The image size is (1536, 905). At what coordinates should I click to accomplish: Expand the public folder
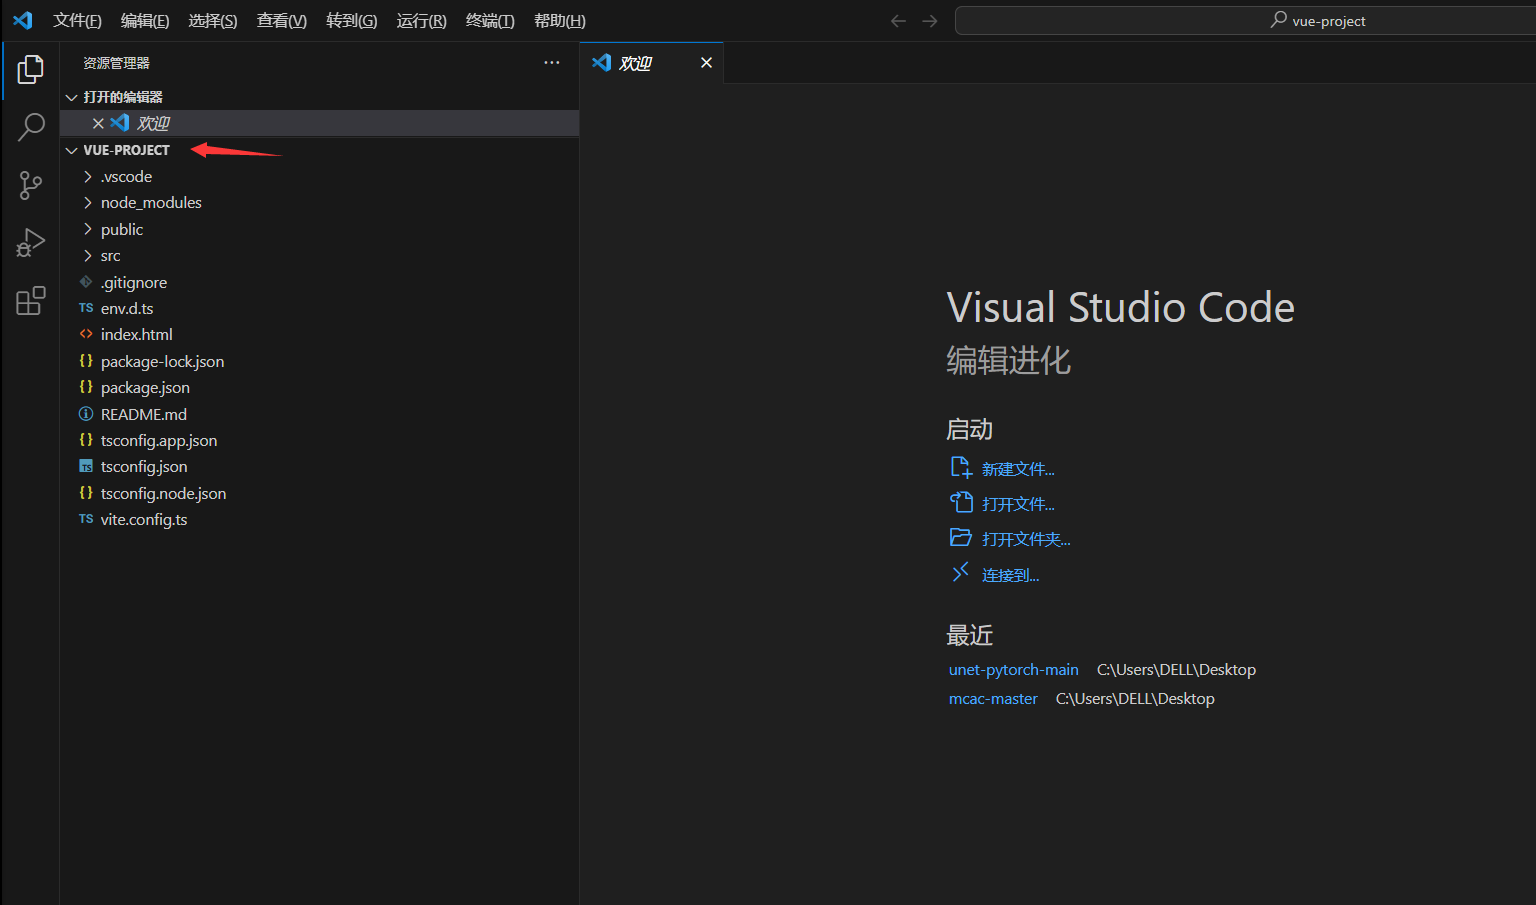click(x=88, y=229)
